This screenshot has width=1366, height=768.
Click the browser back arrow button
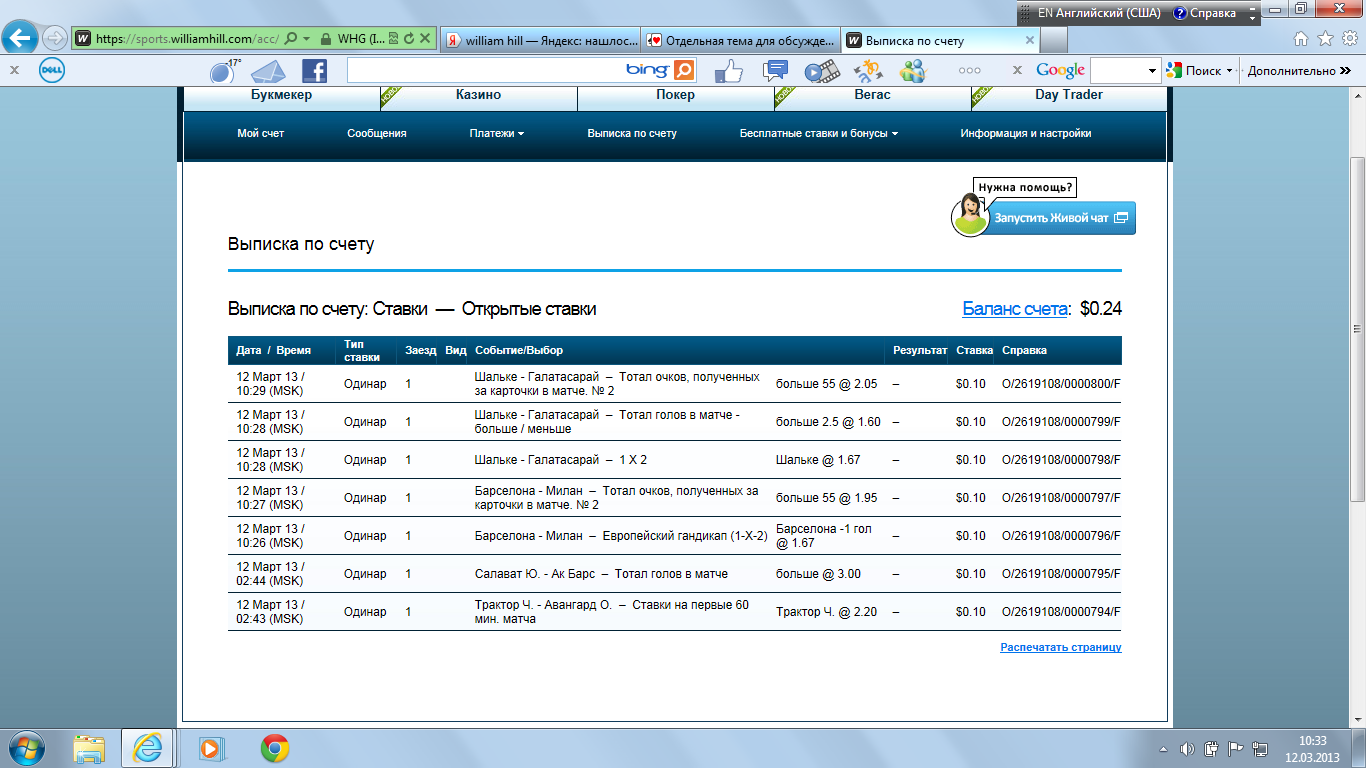pos(21,39)
